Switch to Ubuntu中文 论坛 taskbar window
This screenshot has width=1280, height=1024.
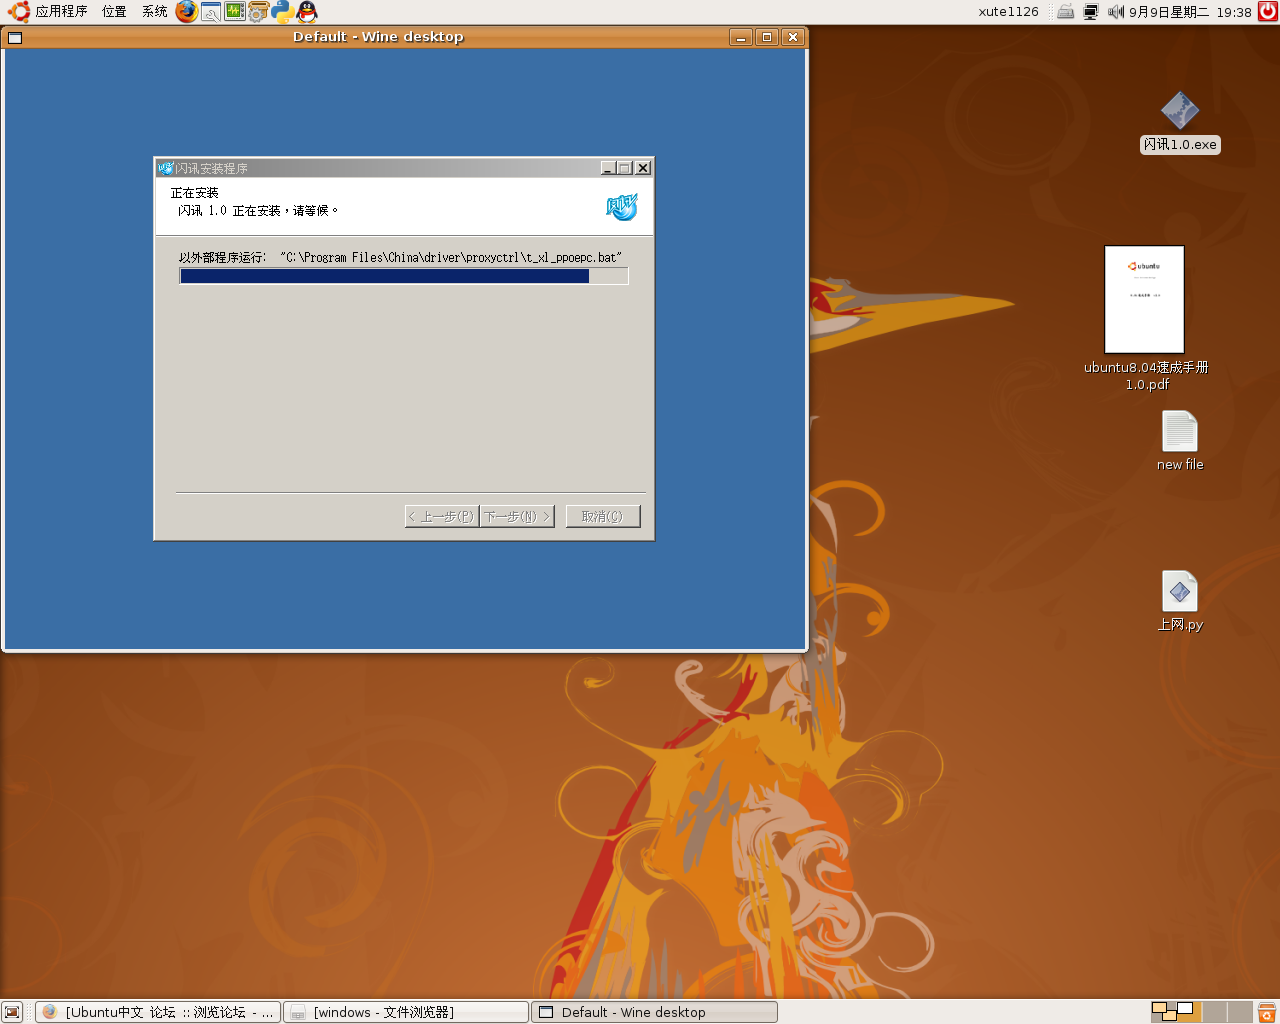point(158,1012)
